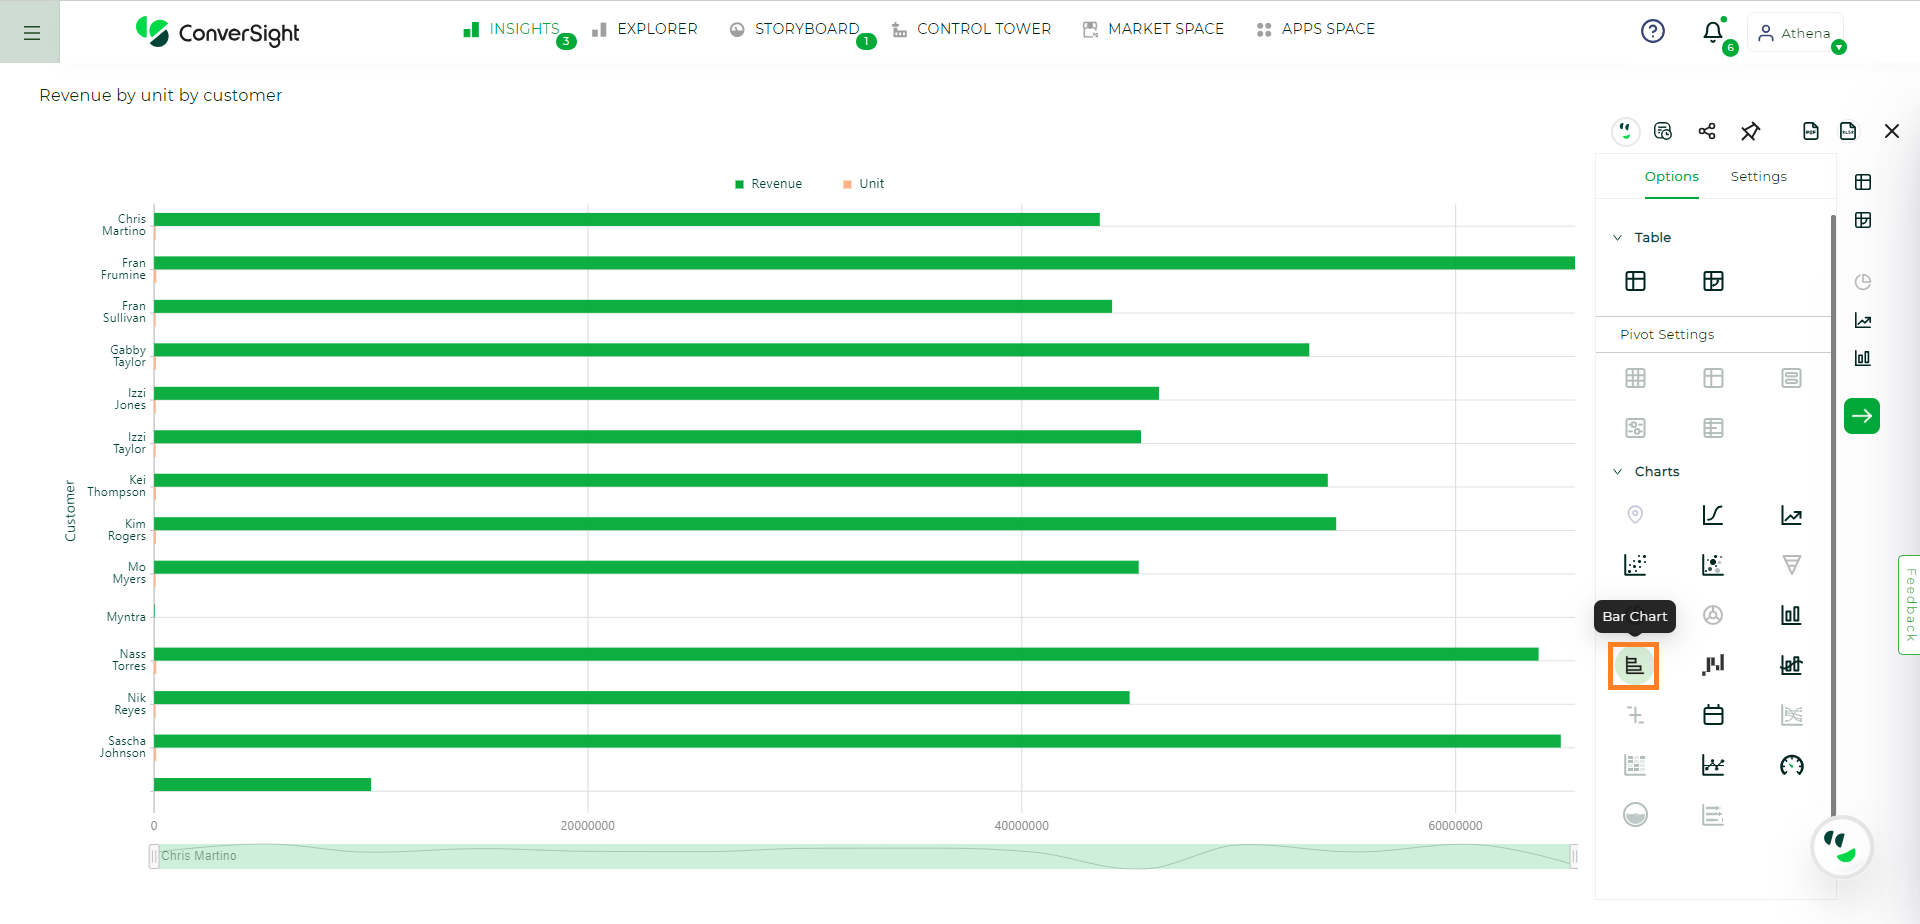Open the notifications bell
This screenshot has width=1920, height=924.
pyautogui.click(x=1713, y=32)
